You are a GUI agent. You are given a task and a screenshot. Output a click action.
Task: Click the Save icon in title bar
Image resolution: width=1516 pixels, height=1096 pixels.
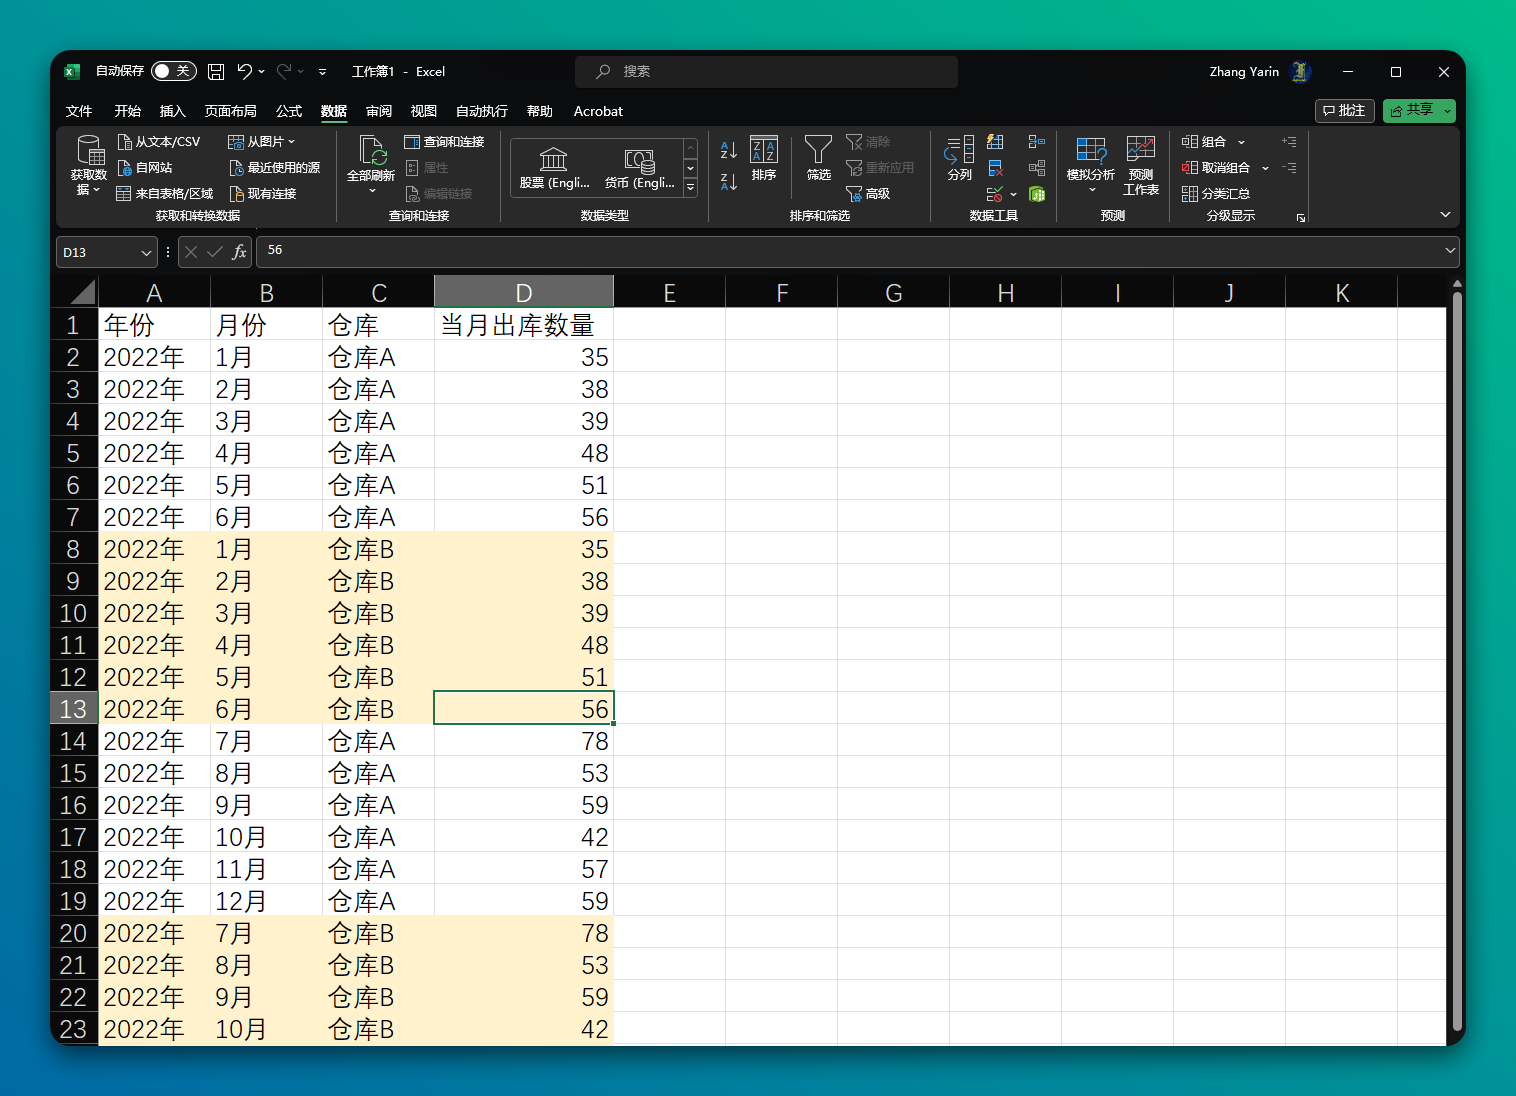click(216, 71)
